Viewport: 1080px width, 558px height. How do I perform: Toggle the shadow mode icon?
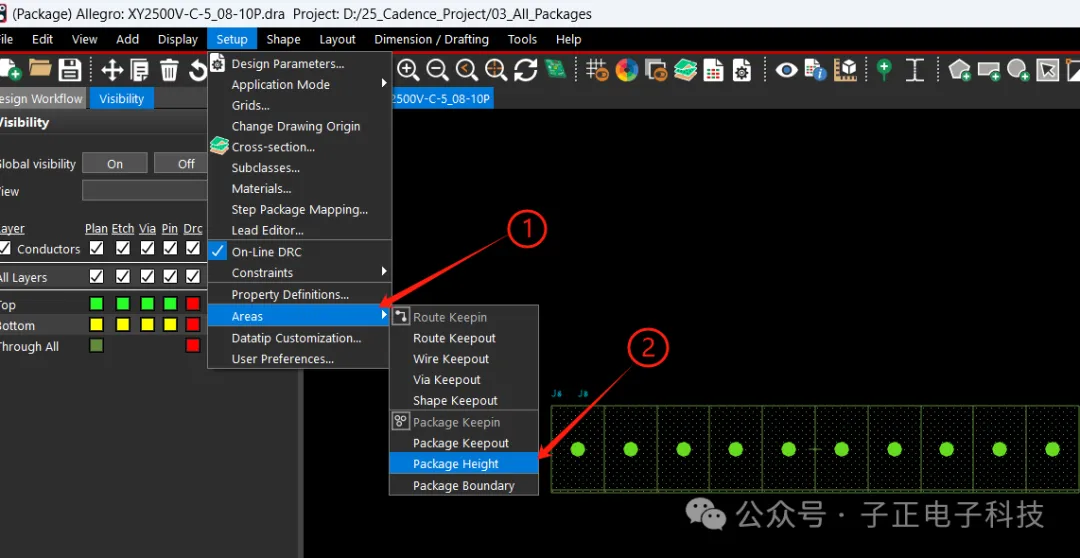coord(656,70)
